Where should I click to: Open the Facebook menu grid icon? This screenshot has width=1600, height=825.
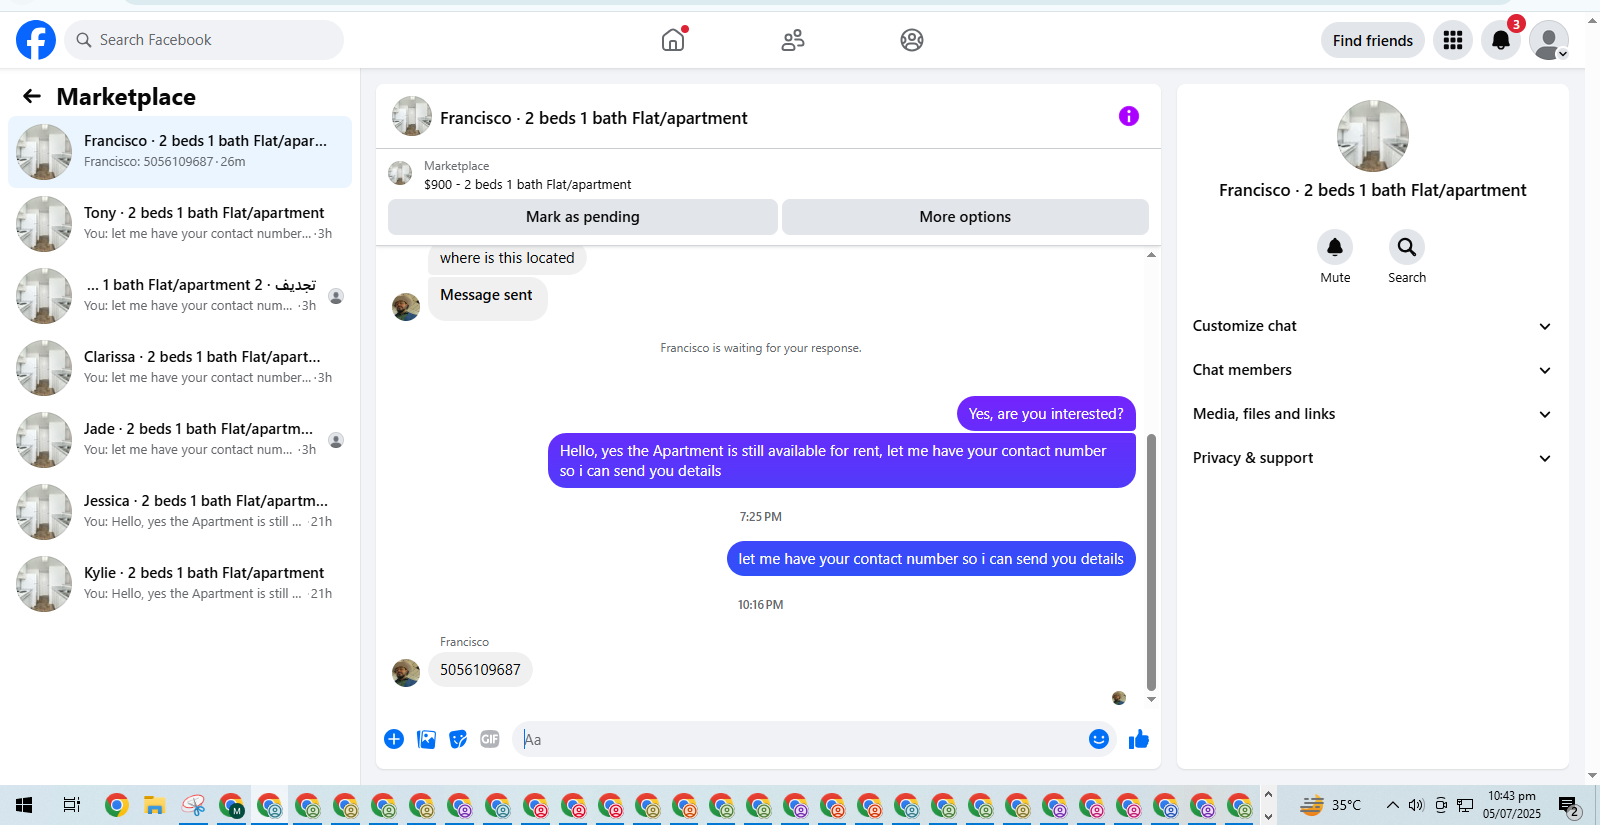(1453, 40)
